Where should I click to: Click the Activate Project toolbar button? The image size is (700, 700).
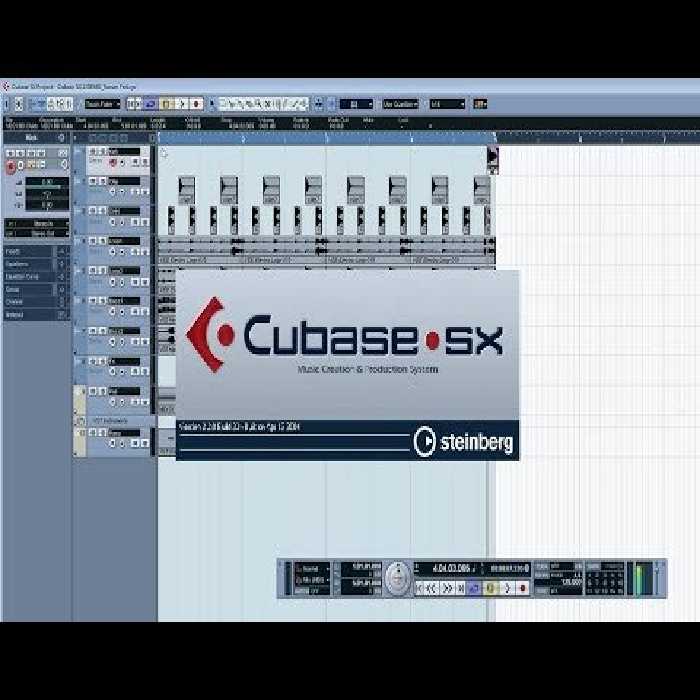[x=6, y=104]
